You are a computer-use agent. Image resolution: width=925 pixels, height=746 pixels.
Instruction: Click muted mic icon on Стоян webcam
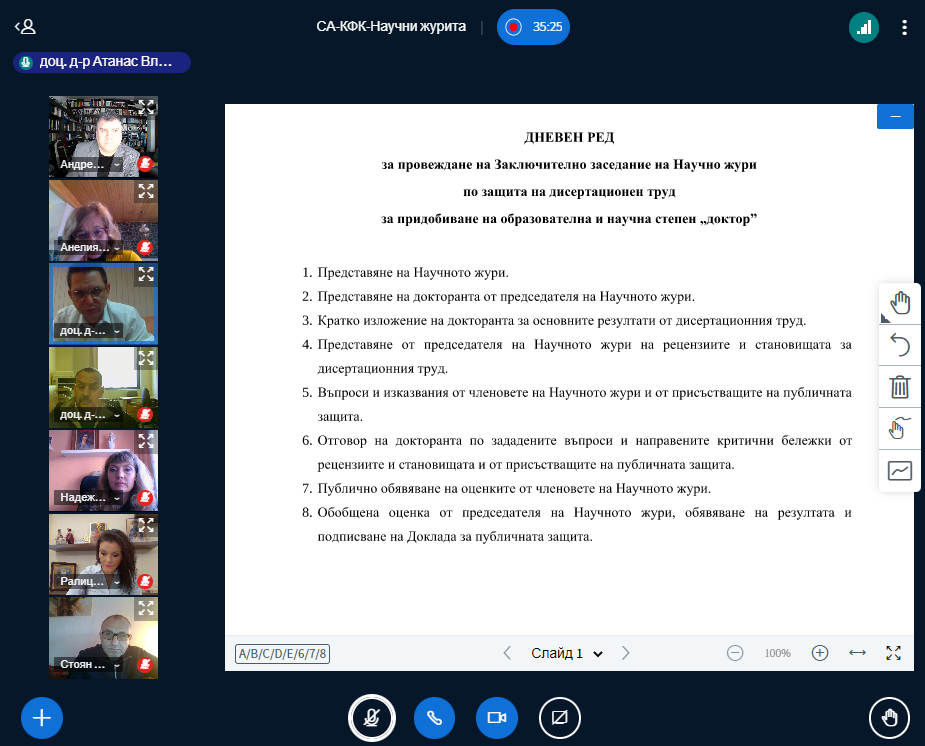(145, 664)
